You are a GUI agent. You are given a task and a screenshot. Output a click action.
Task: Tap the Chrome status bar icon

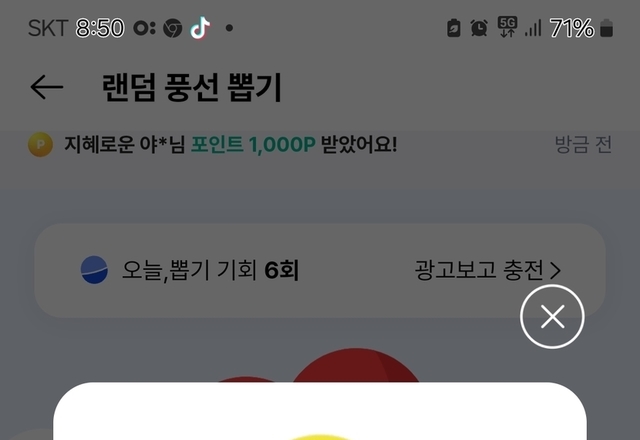coord(173,29)
